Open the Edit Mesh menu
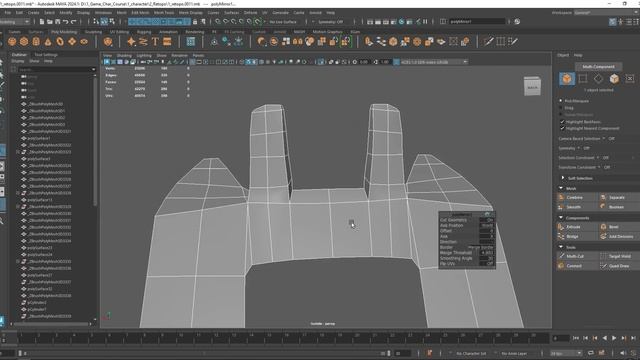The image size is (640, 360). 140,13
